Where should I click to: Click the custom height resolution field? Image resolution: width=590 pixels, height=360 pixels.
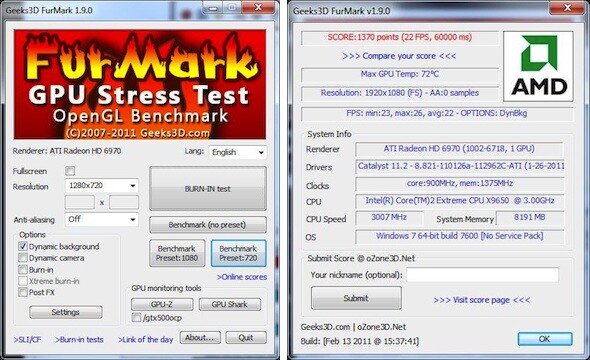coord(124,202)
